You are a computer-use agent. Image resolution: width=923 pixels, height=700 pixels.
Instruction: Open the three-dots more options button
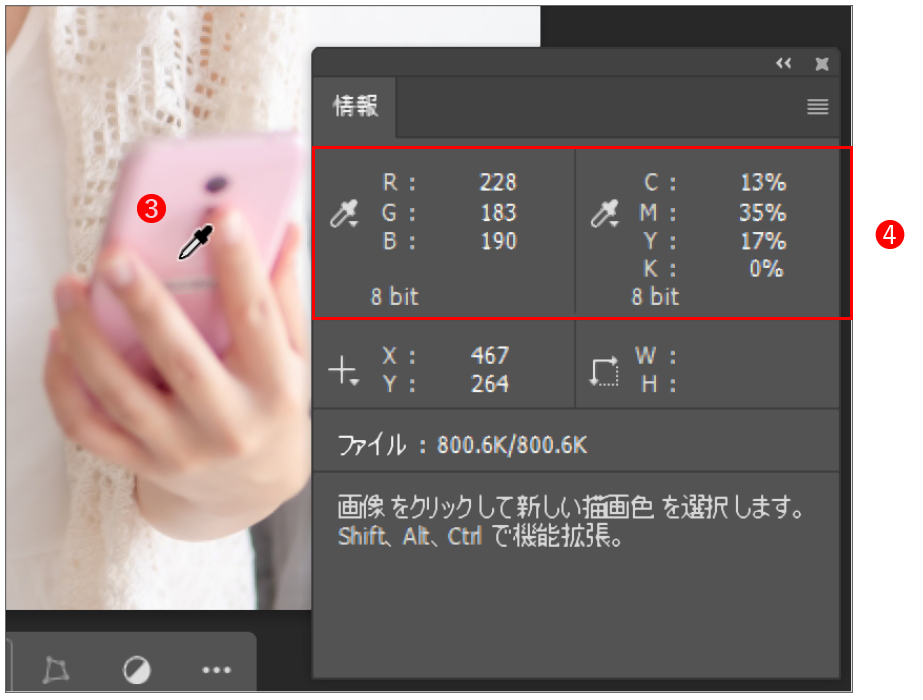point(216,669)
